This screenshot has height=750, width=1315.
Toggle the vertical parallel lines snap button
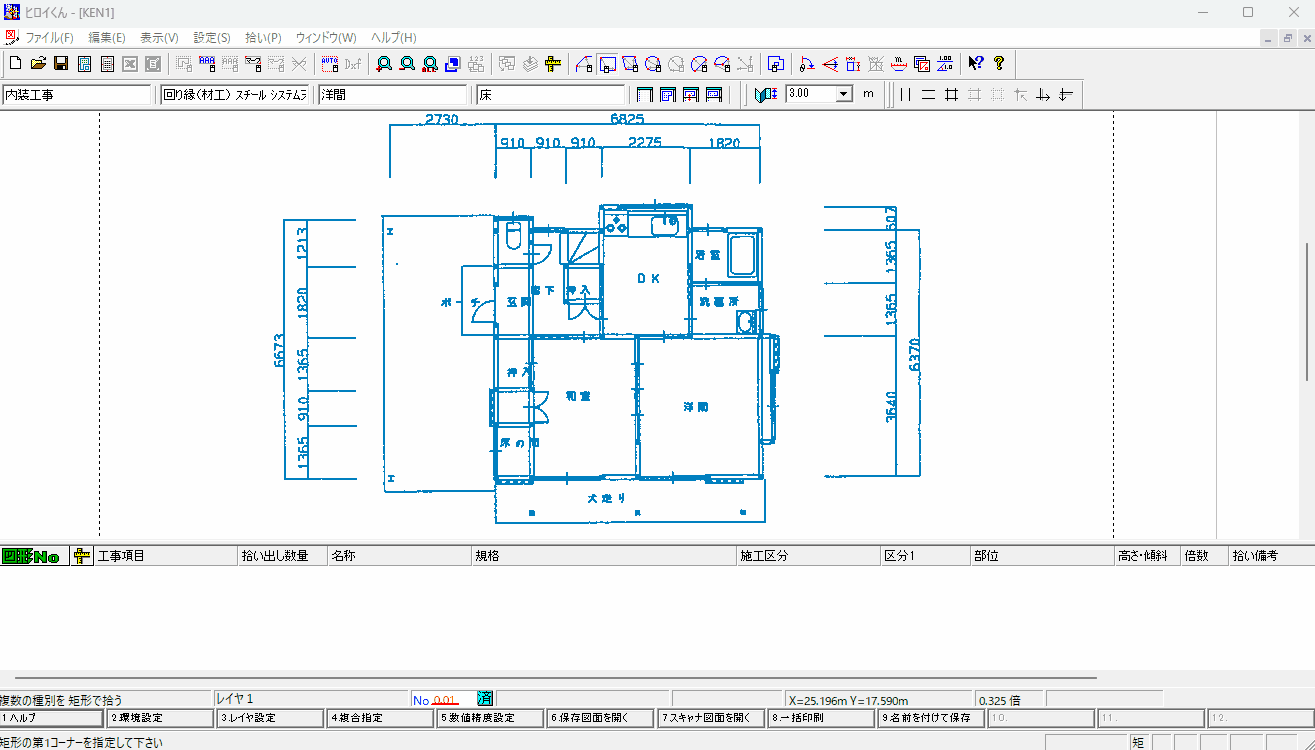pyautogui.click(x=905, y=94)
